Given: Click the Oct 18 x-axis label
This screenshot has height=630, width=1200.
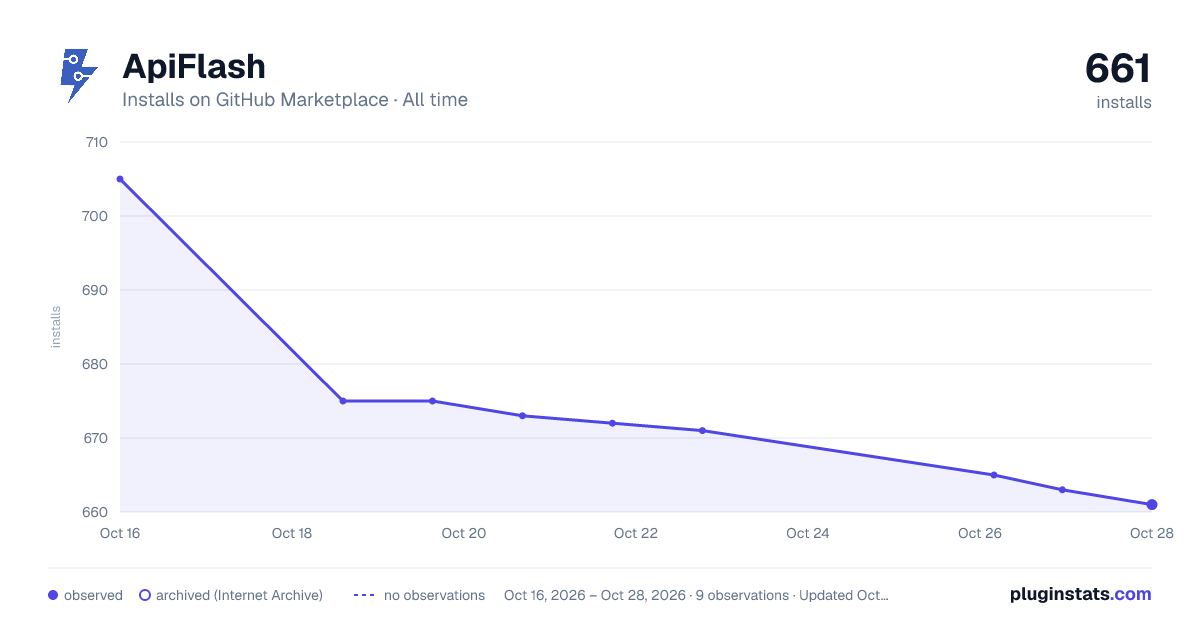Looking at the screenshot, I should click(x=292, y=533).
